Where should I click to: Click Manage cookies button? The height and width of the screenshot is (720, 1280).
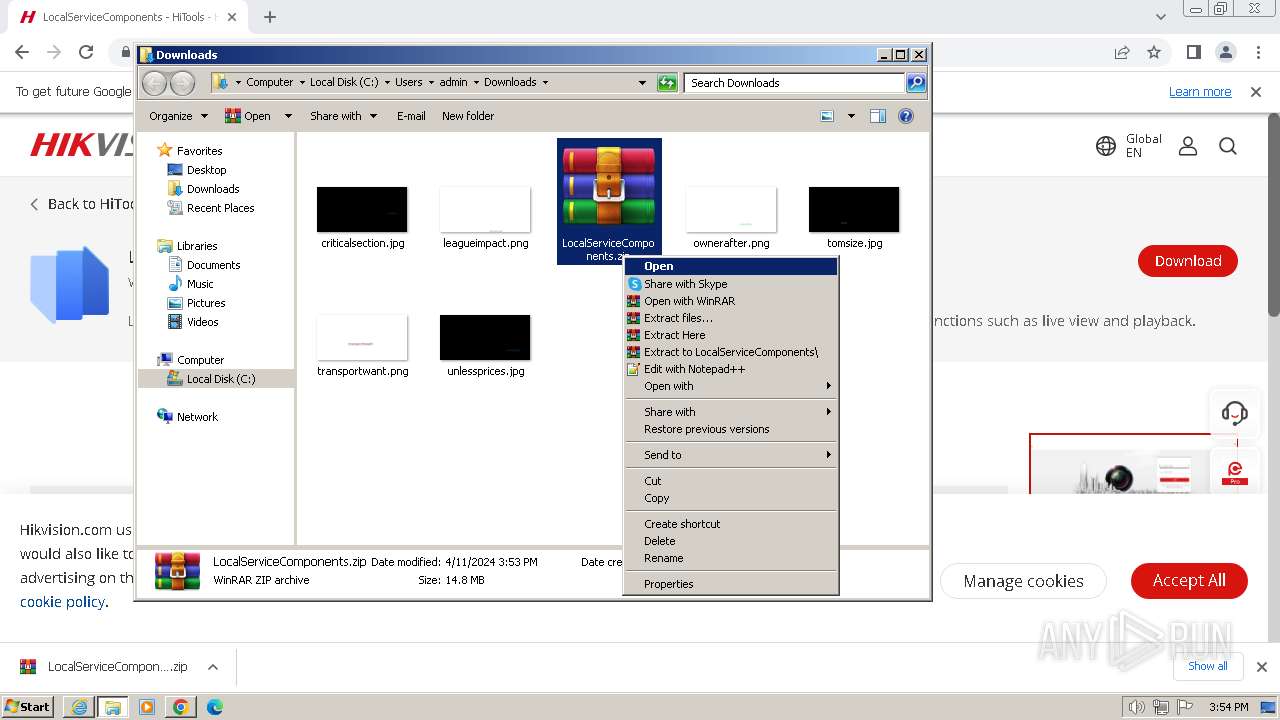1023,581
